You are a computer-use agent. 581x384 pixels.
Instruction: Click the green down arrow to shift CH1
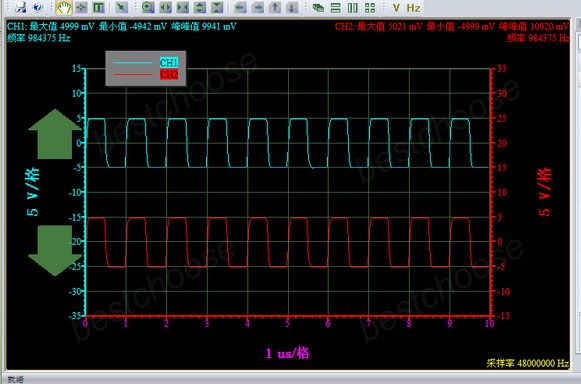pos(55,251)
